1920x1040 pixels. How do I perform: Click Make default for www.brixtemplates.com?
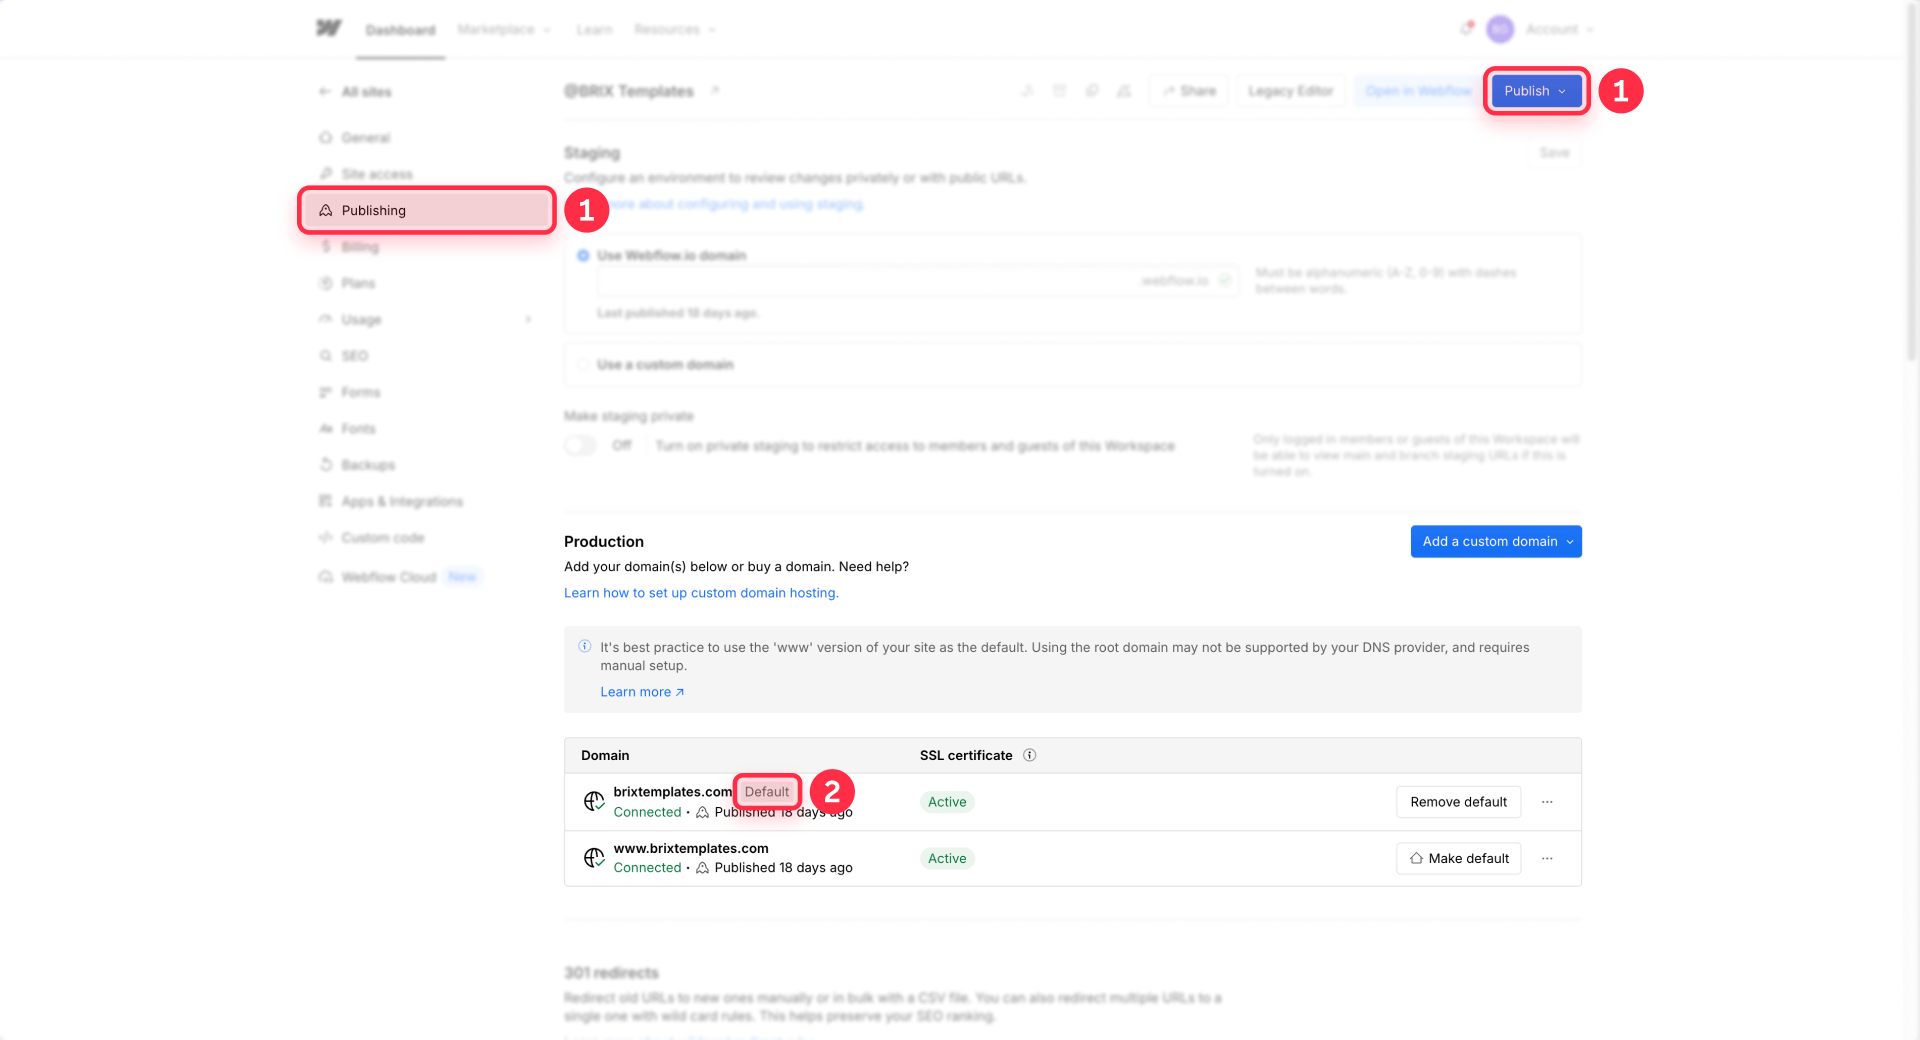coord(1458,858)
